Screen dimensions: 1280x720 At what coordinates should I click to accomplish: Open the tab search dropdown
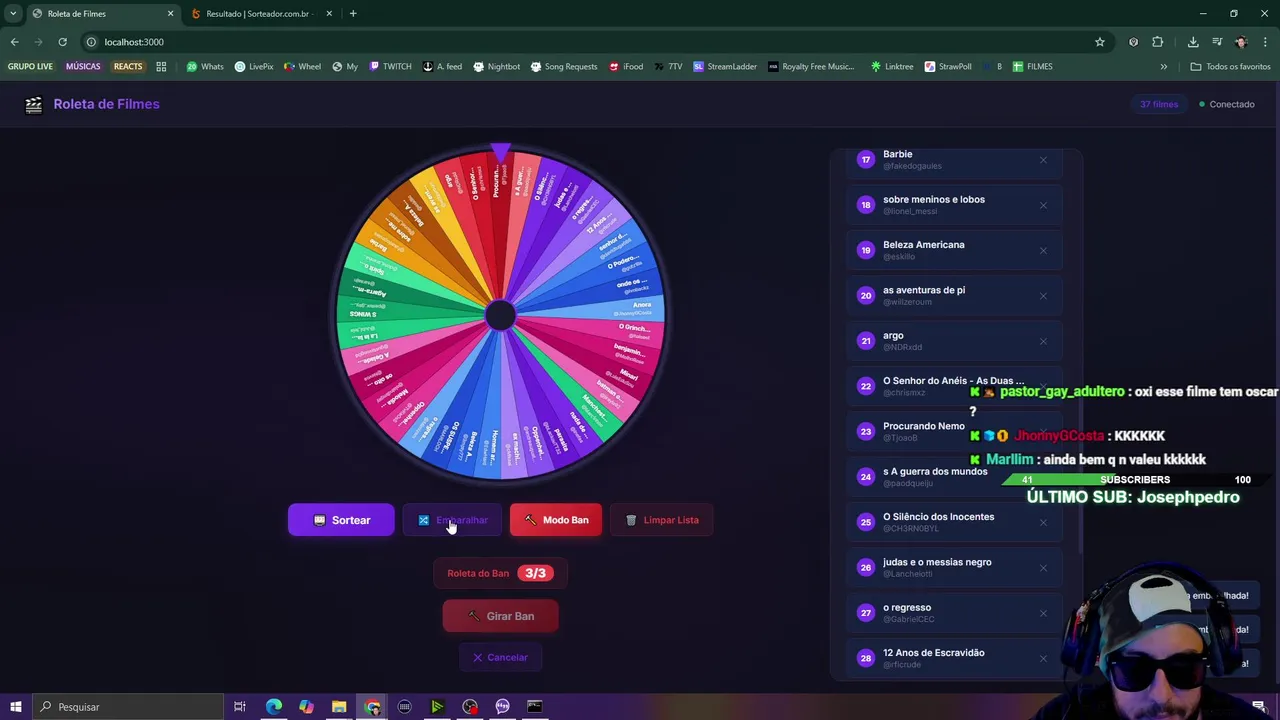[13, 14]
